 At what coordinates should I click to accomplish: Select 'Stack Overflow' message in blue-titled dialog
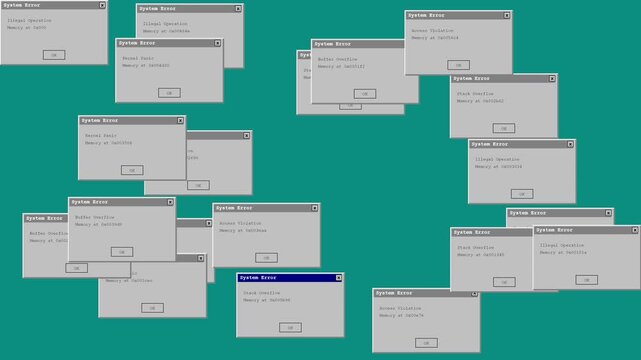pyautogui.click(x=262, y=293)
